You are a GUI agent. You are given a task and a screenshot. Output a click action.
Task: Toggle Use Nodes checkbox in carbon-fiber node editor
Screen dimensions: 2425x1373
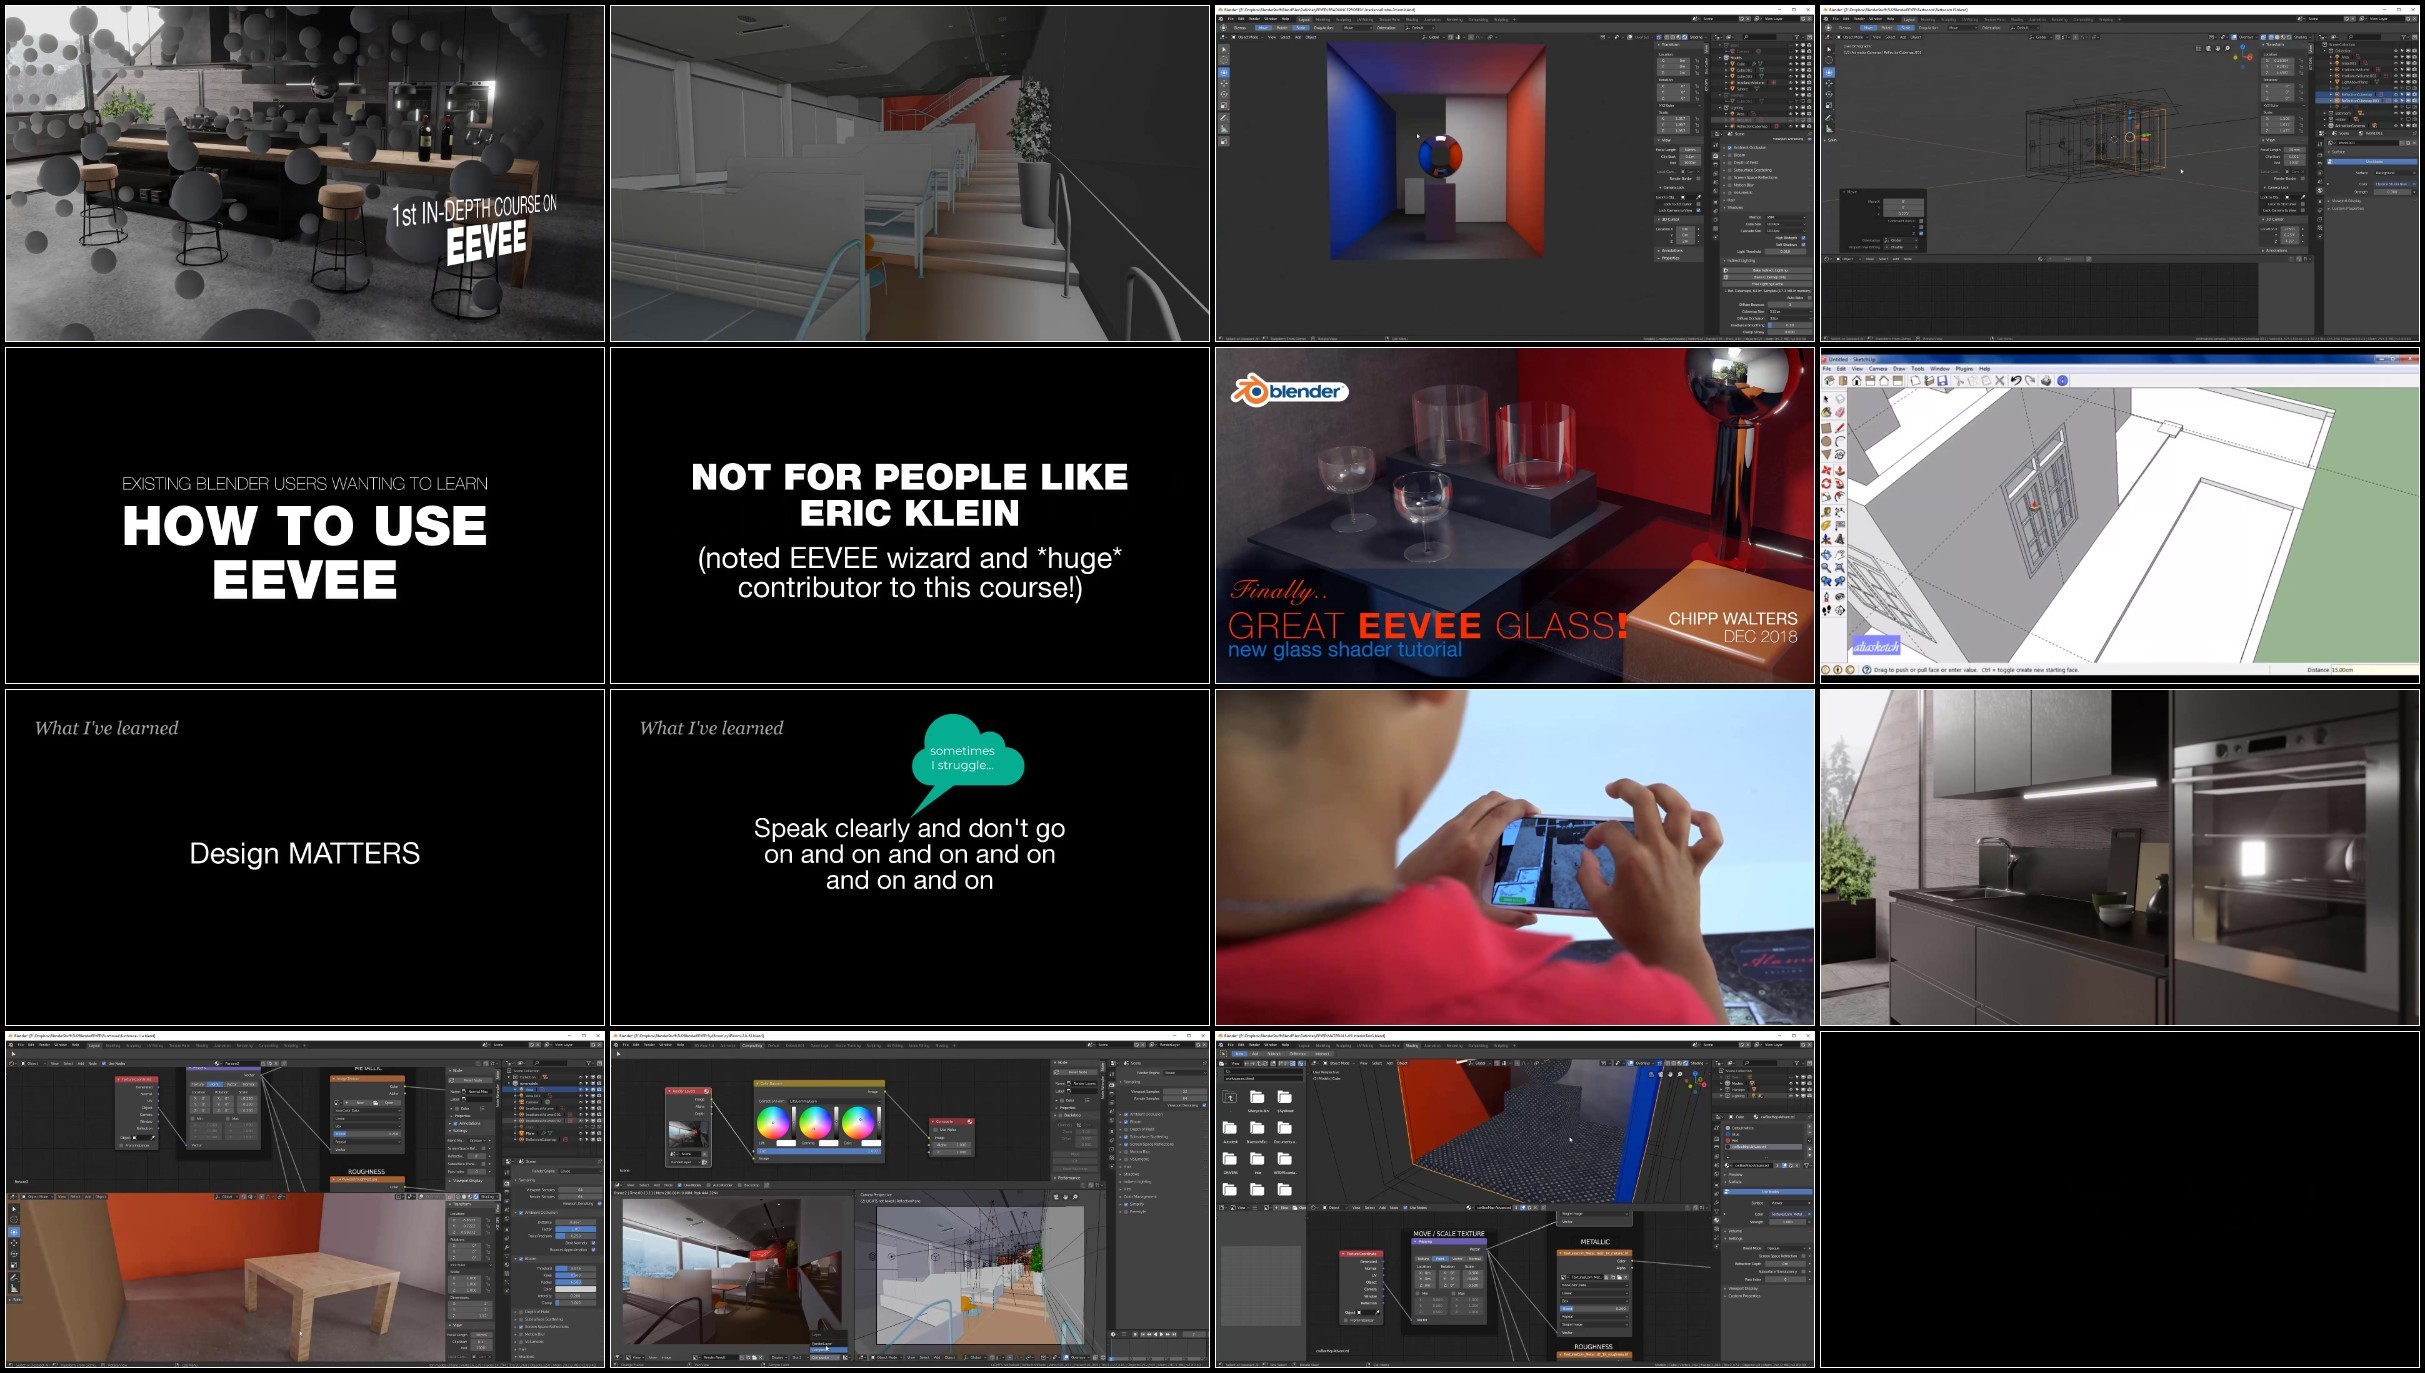[x=1405, y=1208]
